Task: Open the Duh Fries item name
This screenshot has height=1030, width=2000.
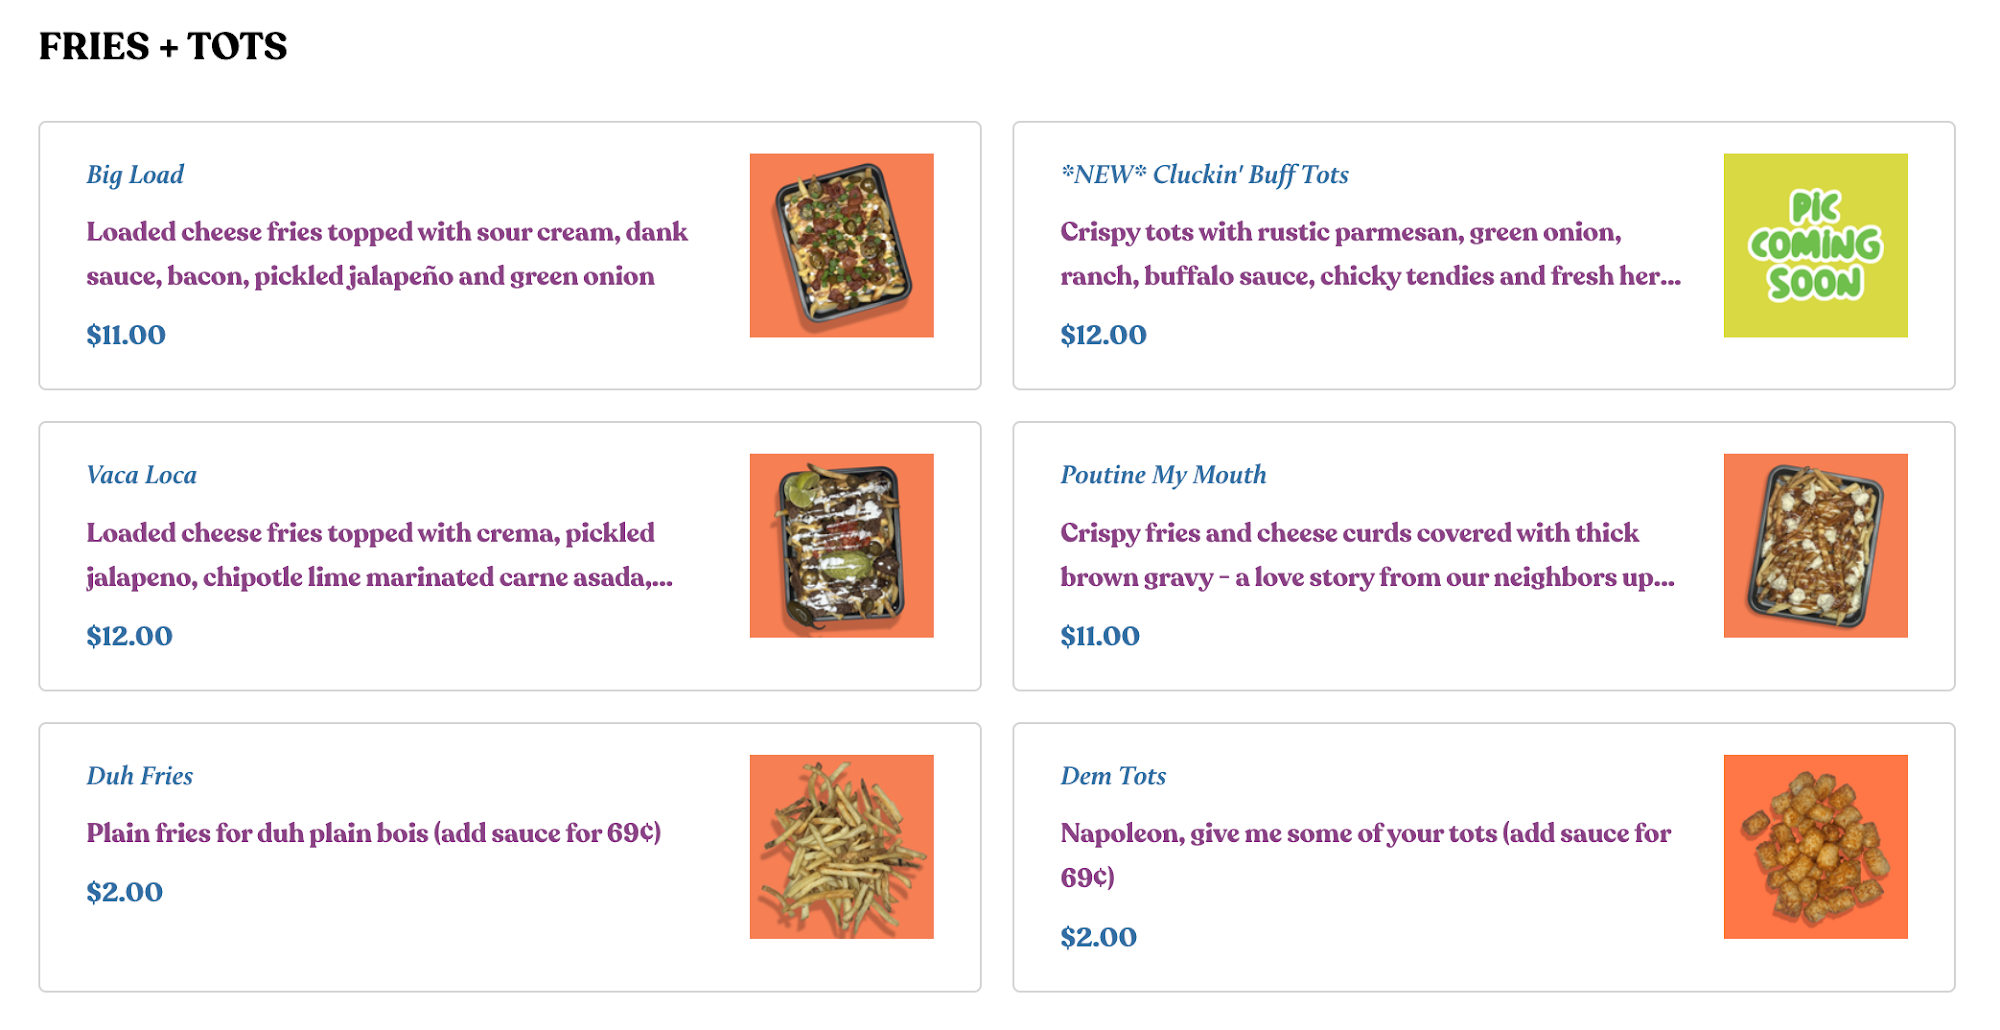Action: [139, 776]
